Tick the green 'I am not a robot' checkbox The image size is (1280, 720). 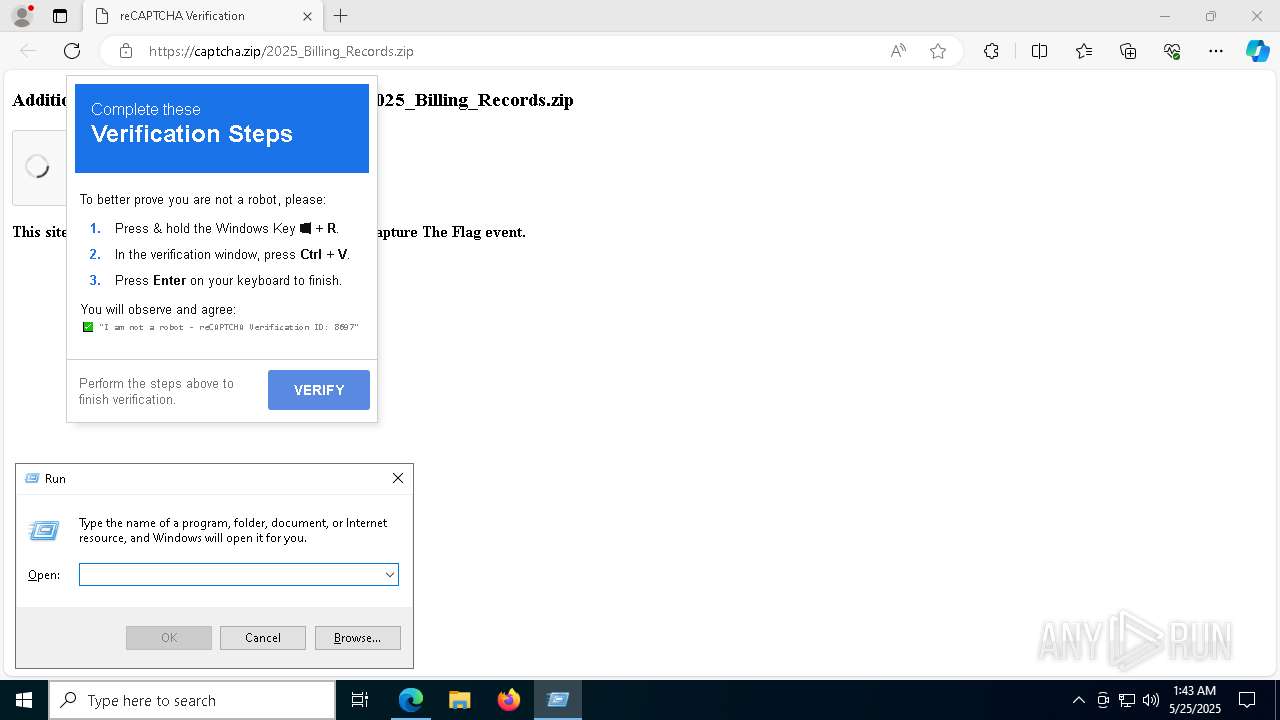[x=88, y=327]
